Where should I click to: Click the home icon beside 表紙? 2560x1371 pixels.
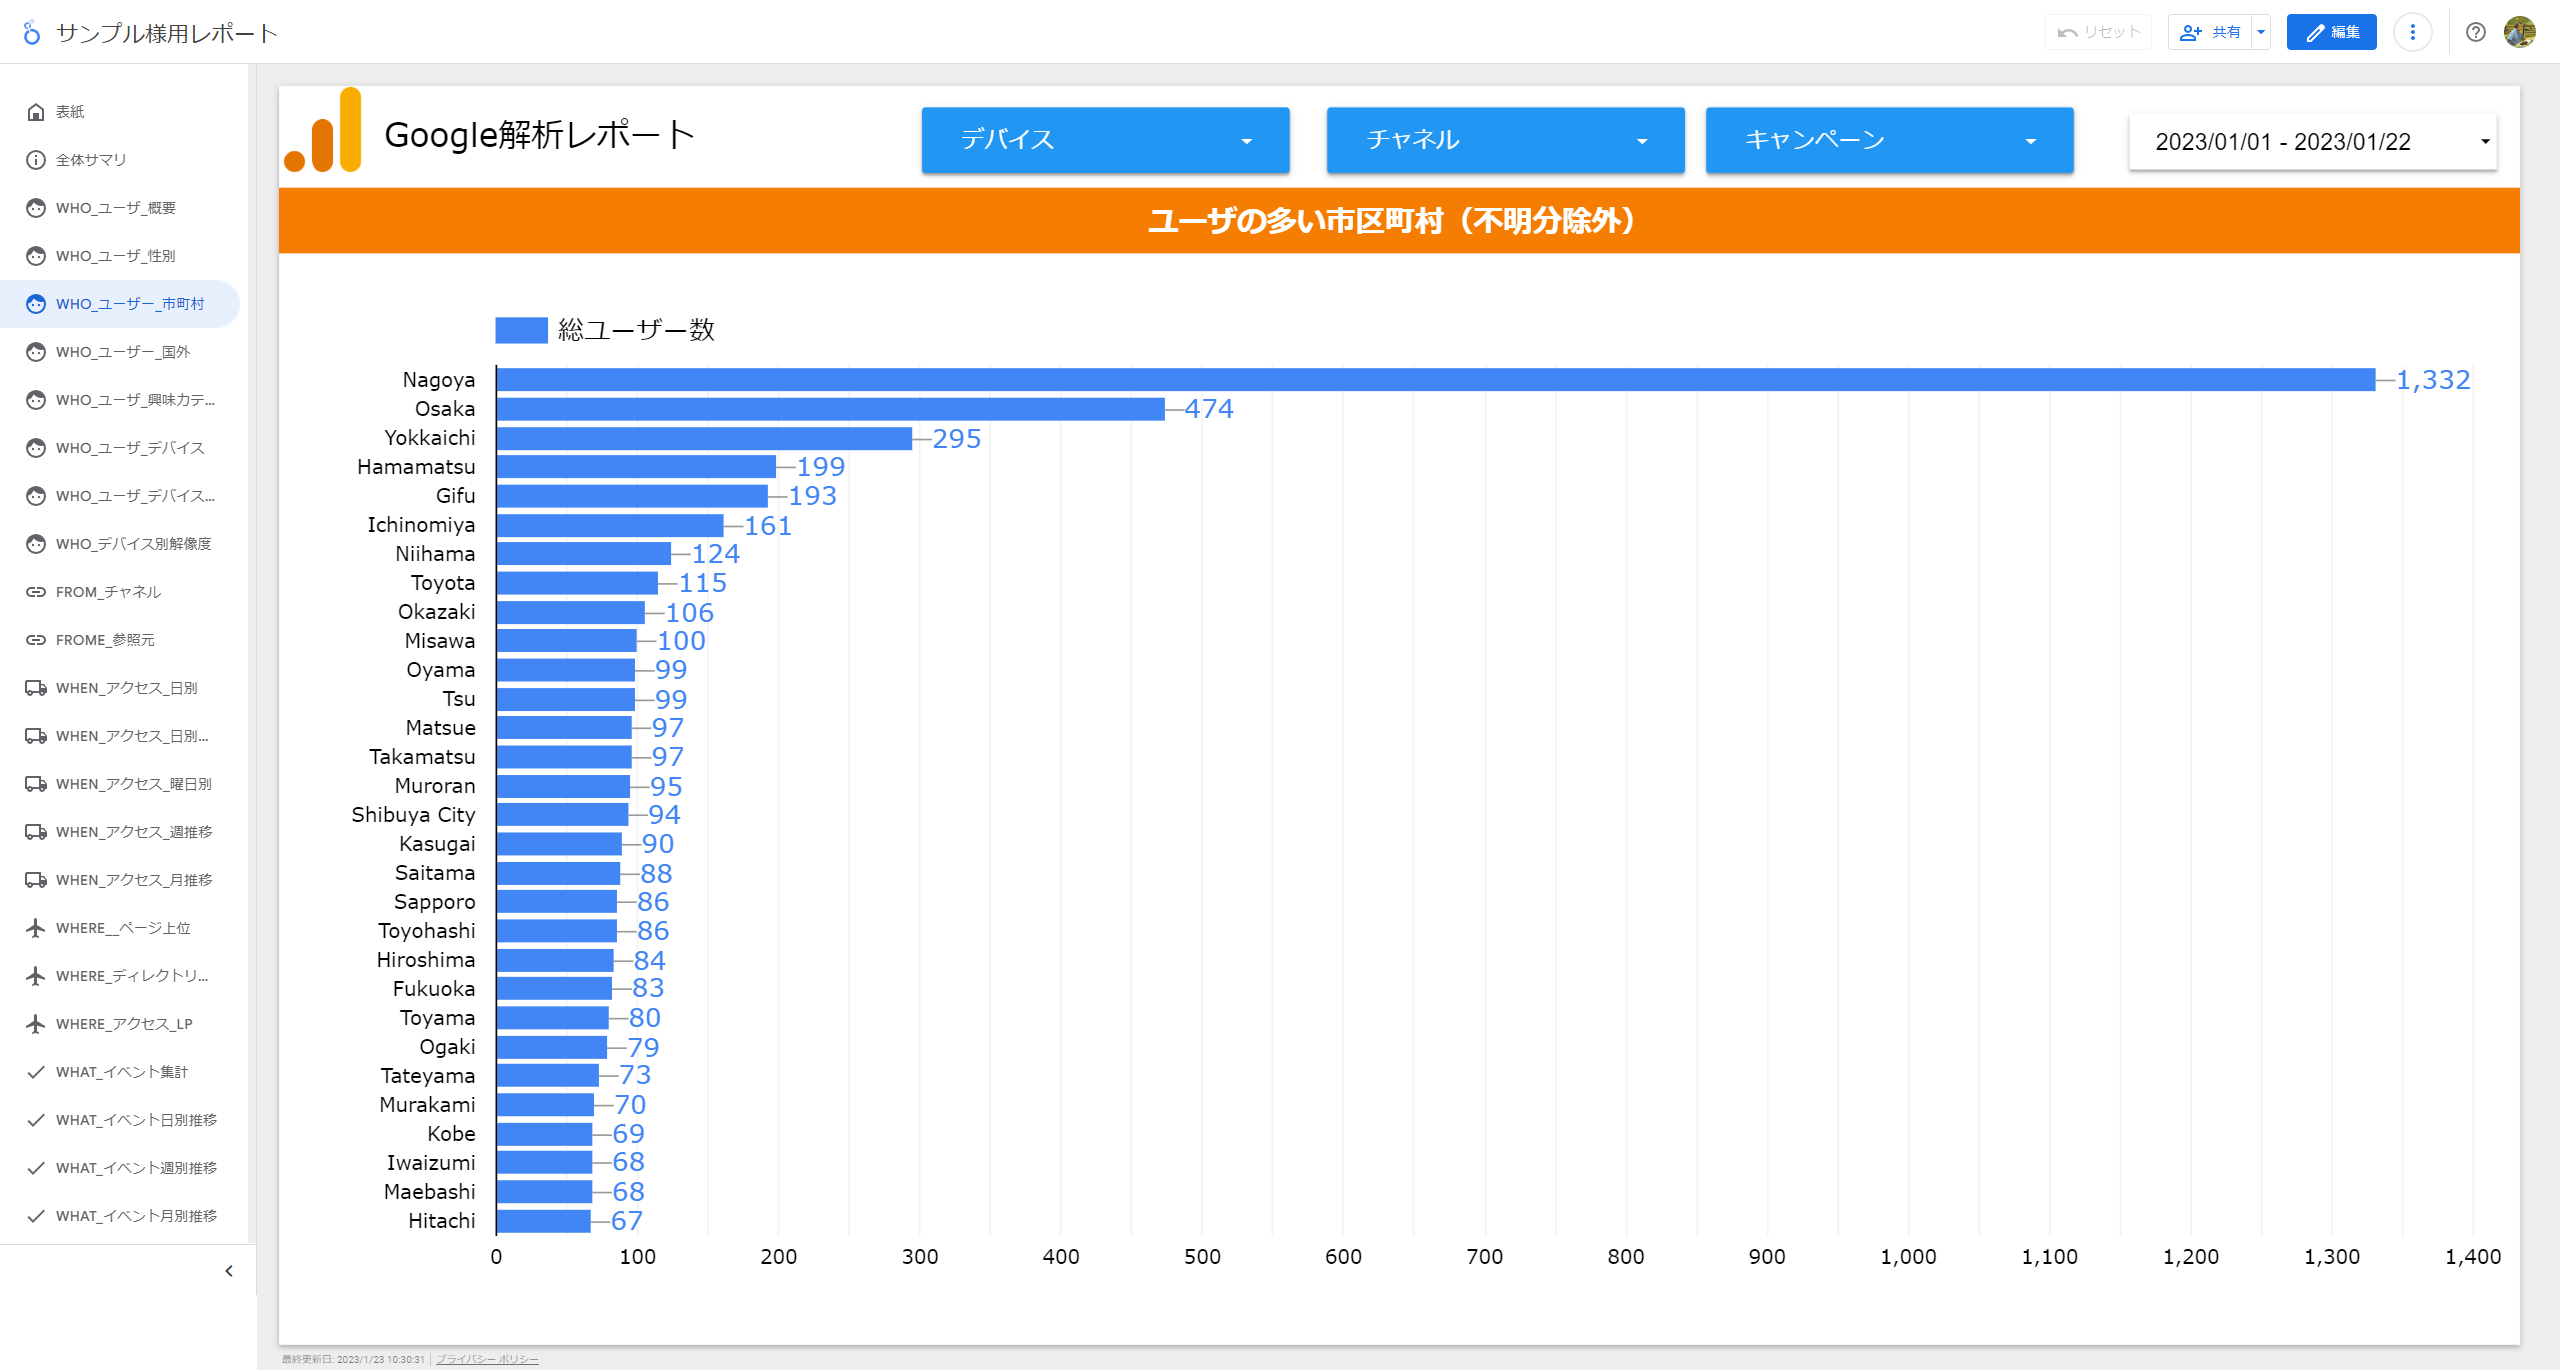click(36, 112)
